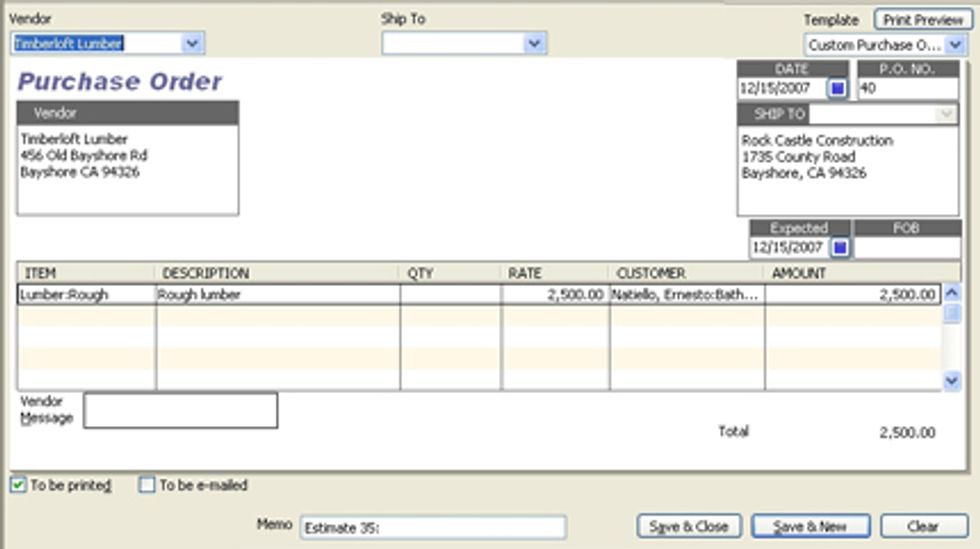
Task: Click the QTY cell of Lumber:Rough row
Action: 451,295
